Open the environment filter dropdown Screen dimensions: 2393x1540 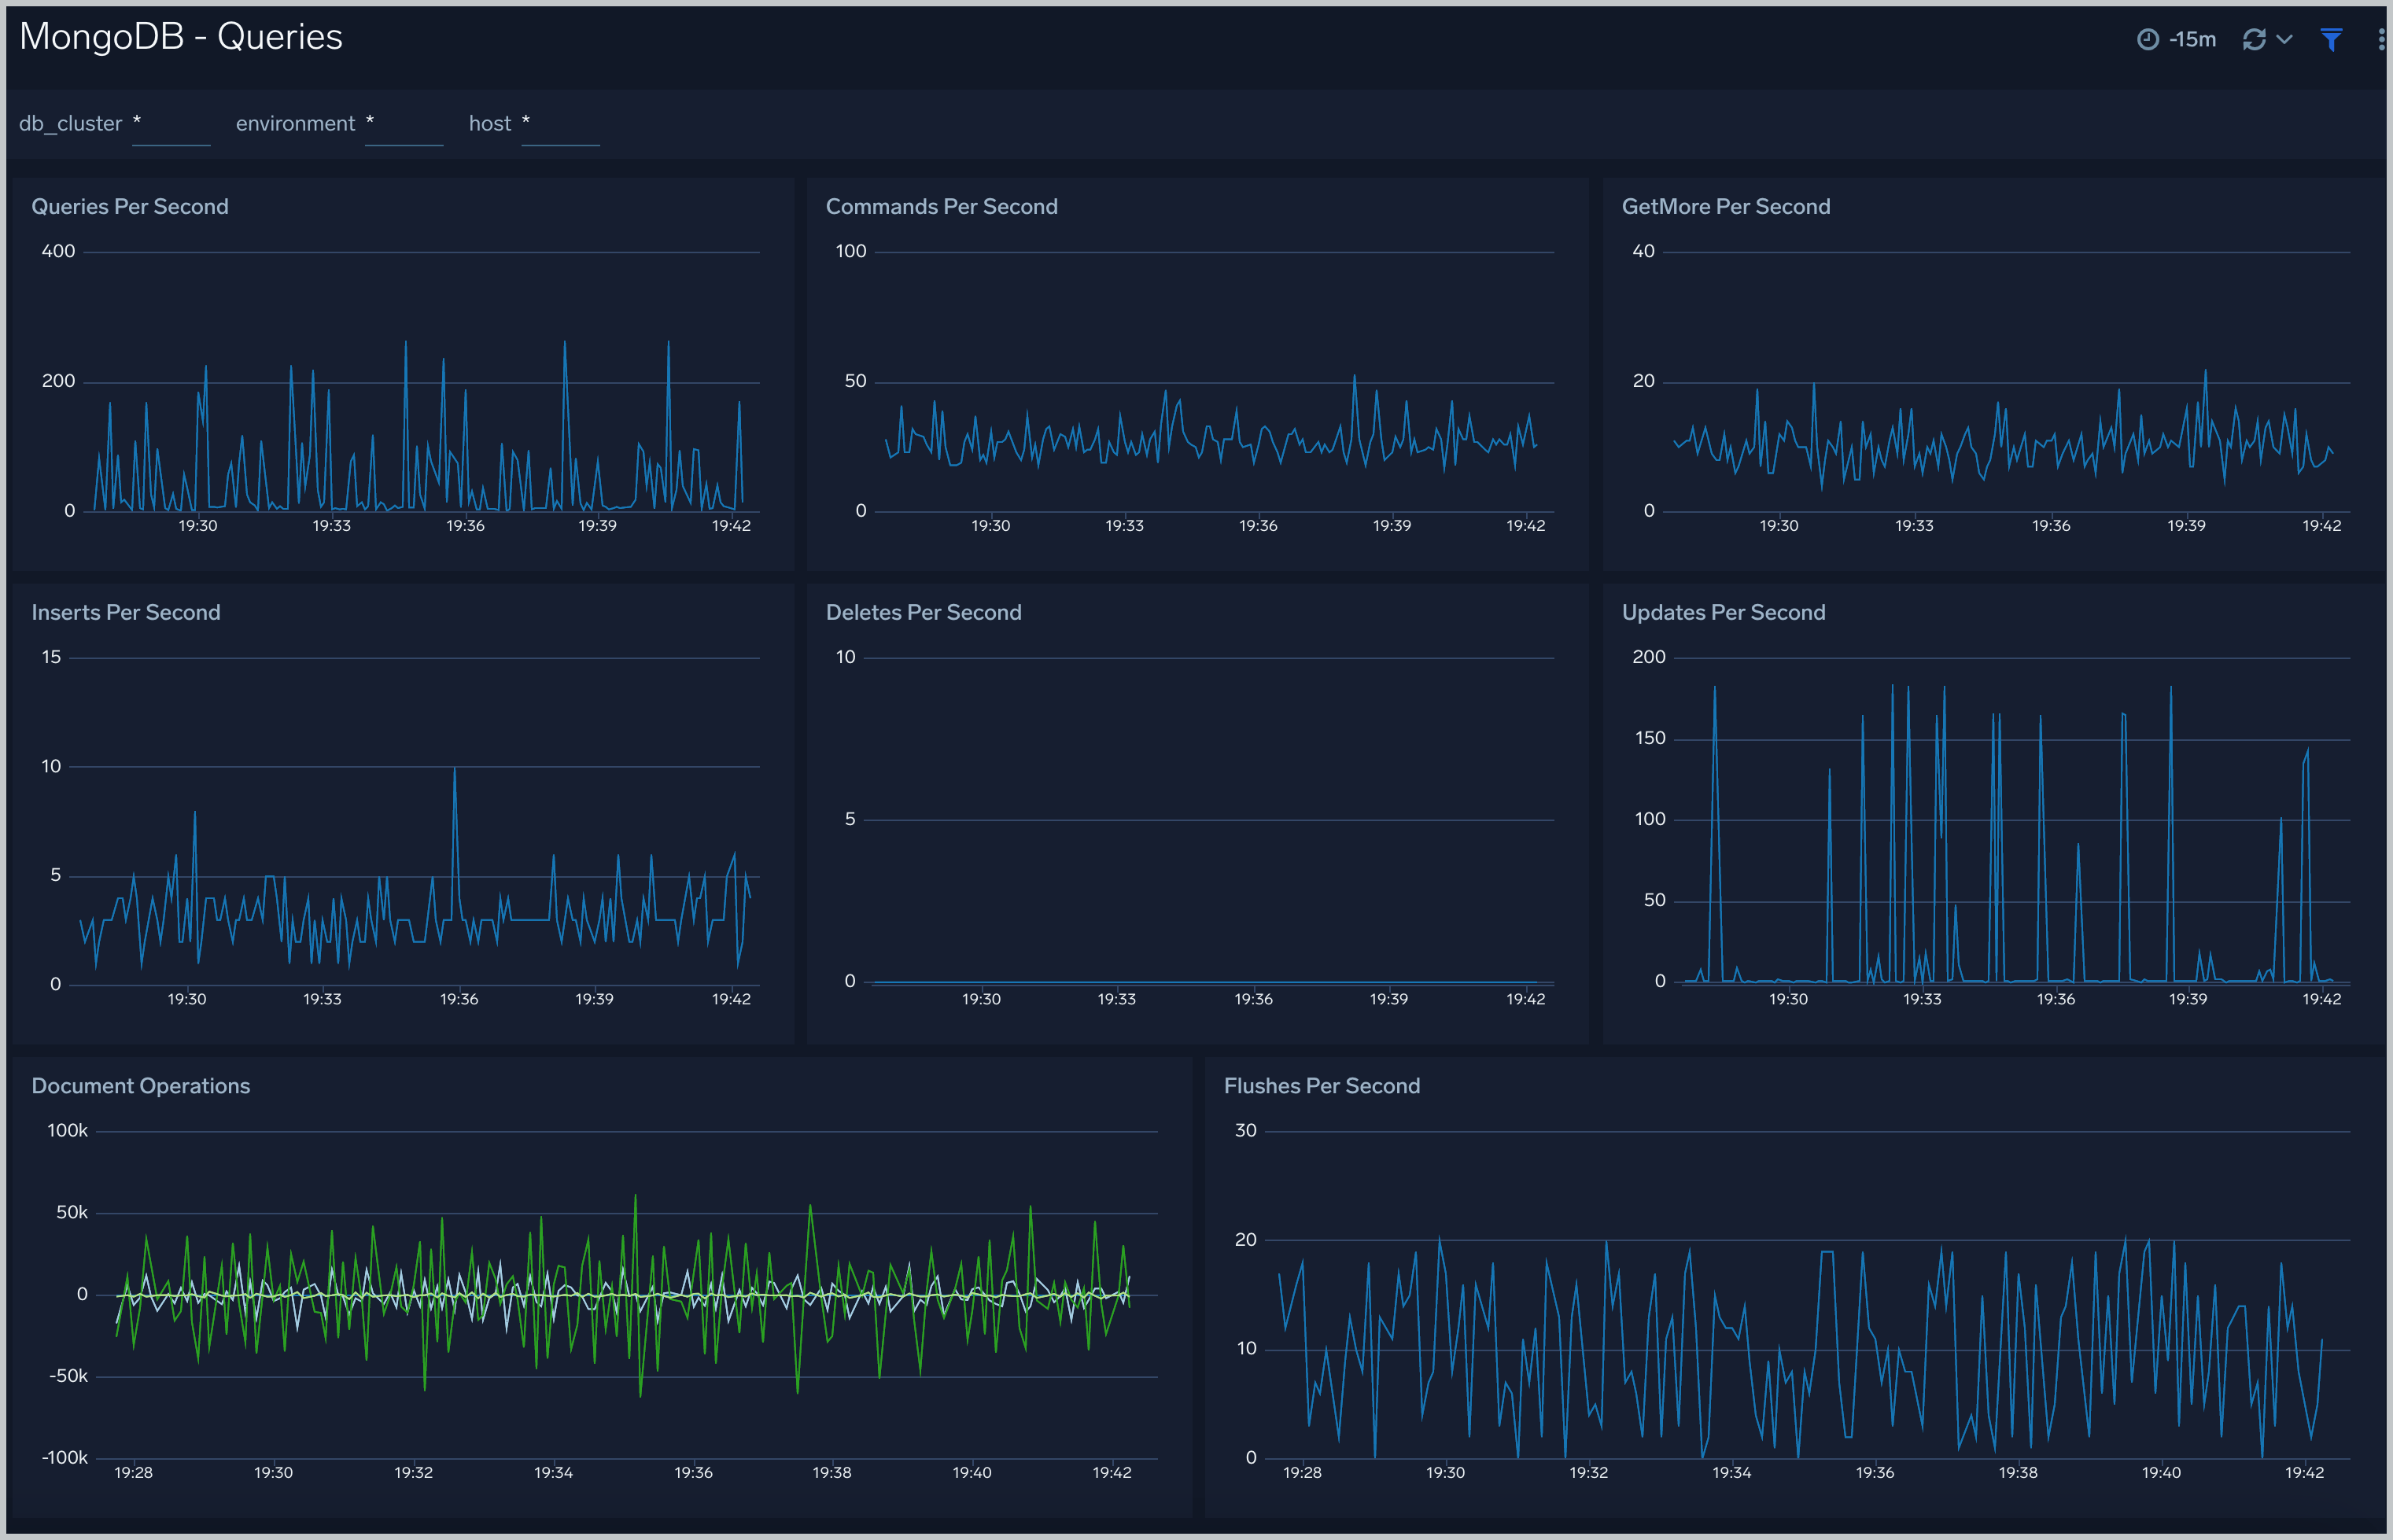pyautogui.click(x=404, y=123)
